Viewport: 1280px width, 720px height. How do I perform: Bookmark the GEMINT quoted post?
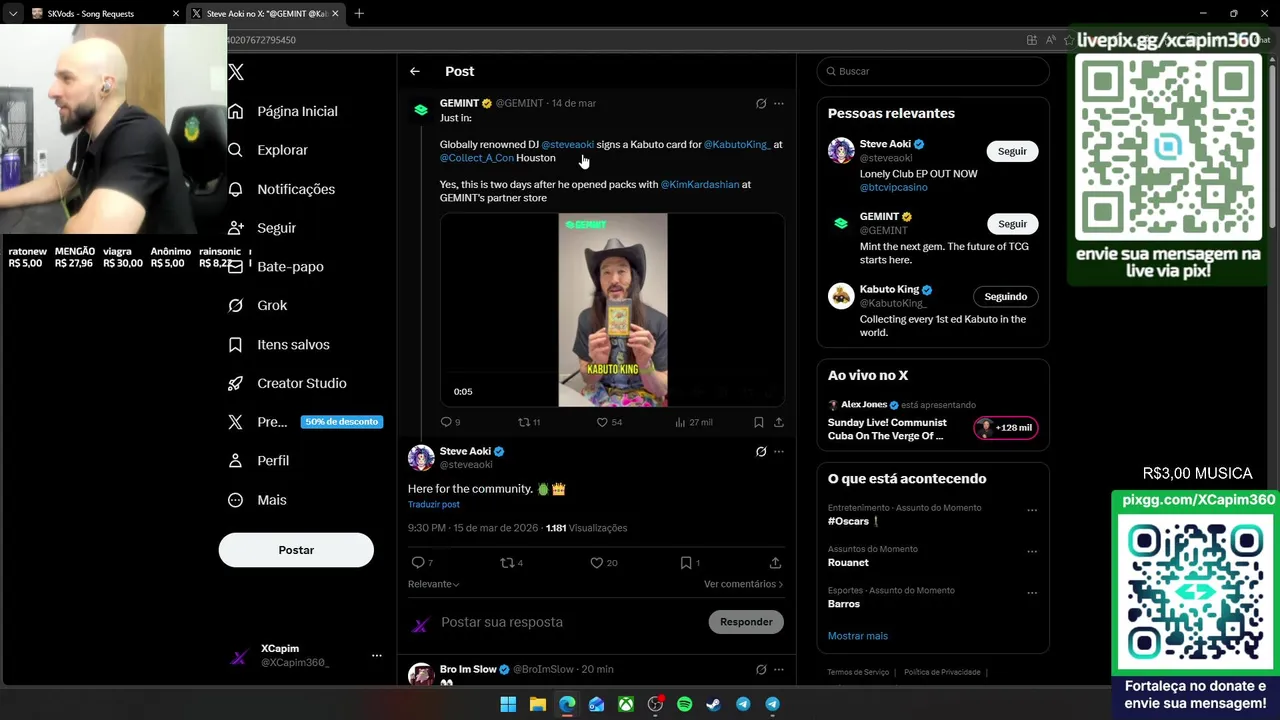pos(759,422)
